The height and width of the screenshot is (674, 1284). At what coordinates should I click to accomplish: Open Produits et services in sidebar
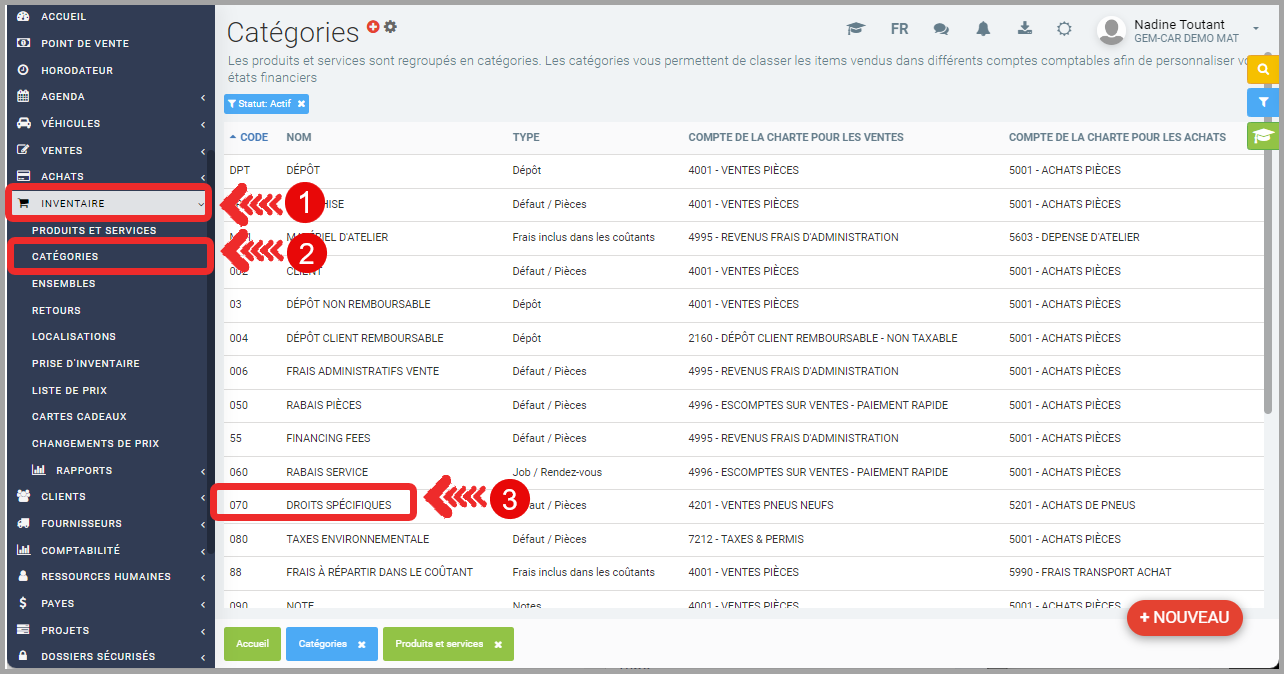pos(94,231)
